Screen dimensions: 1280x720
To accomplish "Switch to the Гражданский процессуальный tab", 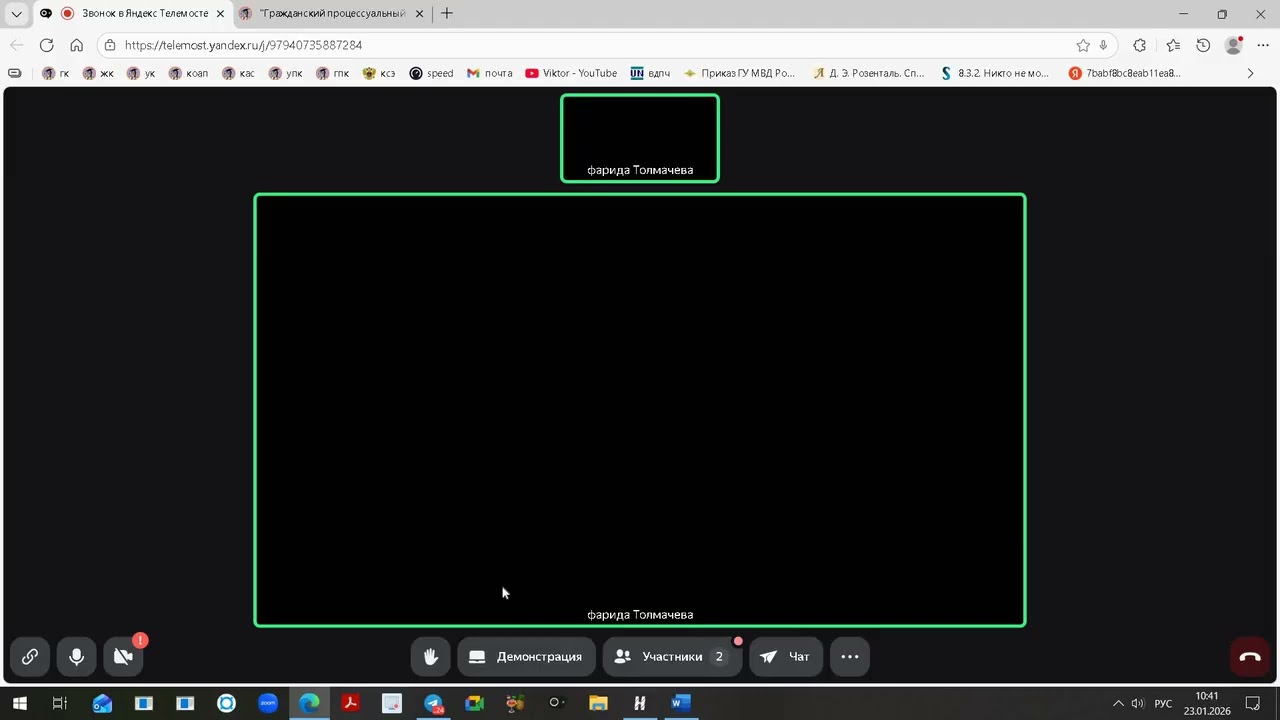I will pyautogui.click(x=332, y=14).
